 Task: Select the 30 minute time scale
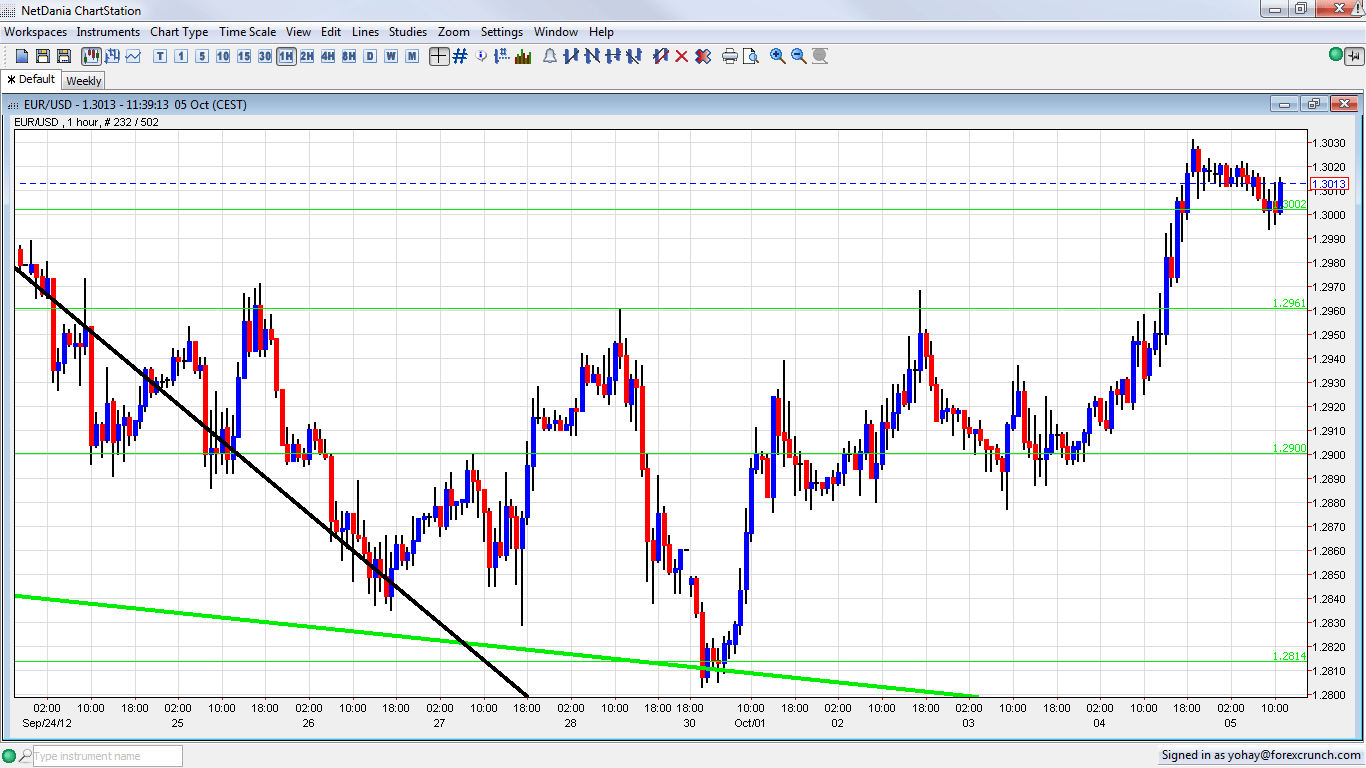point(265,56)
